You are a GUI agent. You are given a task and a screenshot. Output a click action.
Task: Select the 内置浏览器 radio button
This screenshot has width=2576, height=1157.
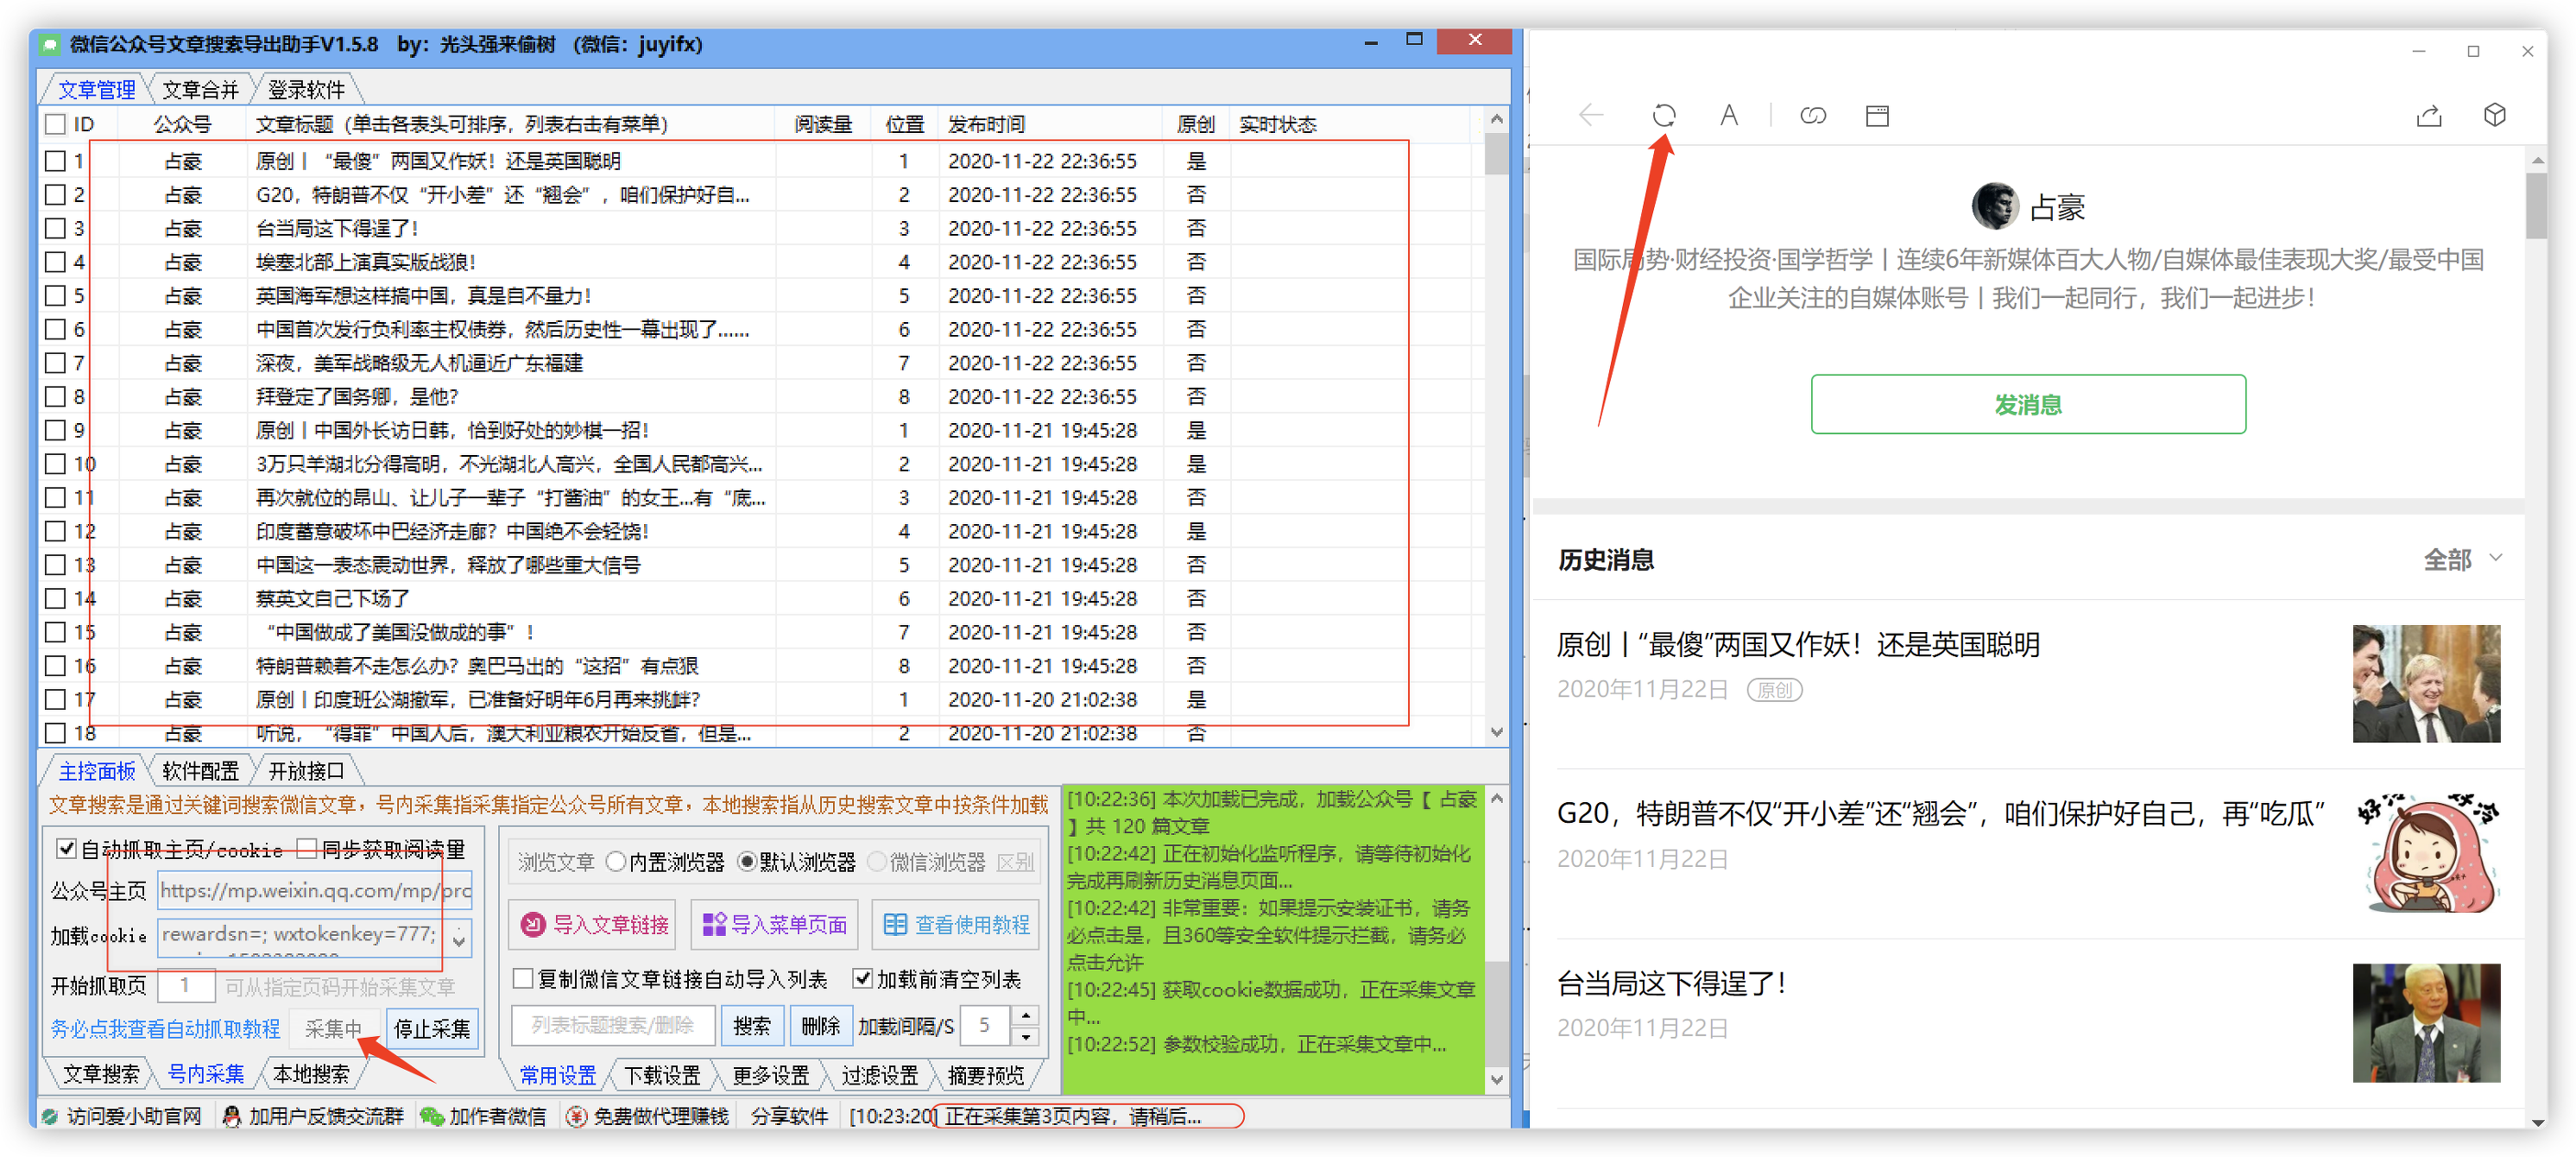pos(616,861)
